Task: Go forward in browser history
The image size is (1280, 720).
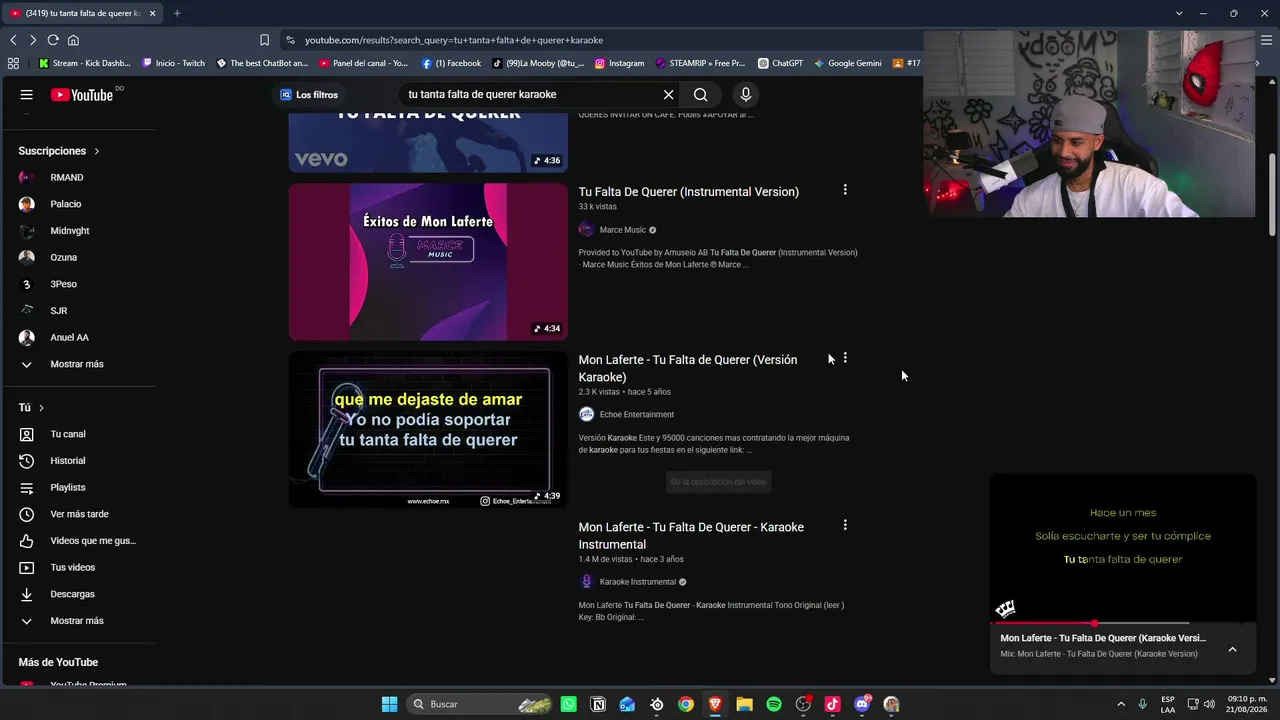Action: pos(33,40)
